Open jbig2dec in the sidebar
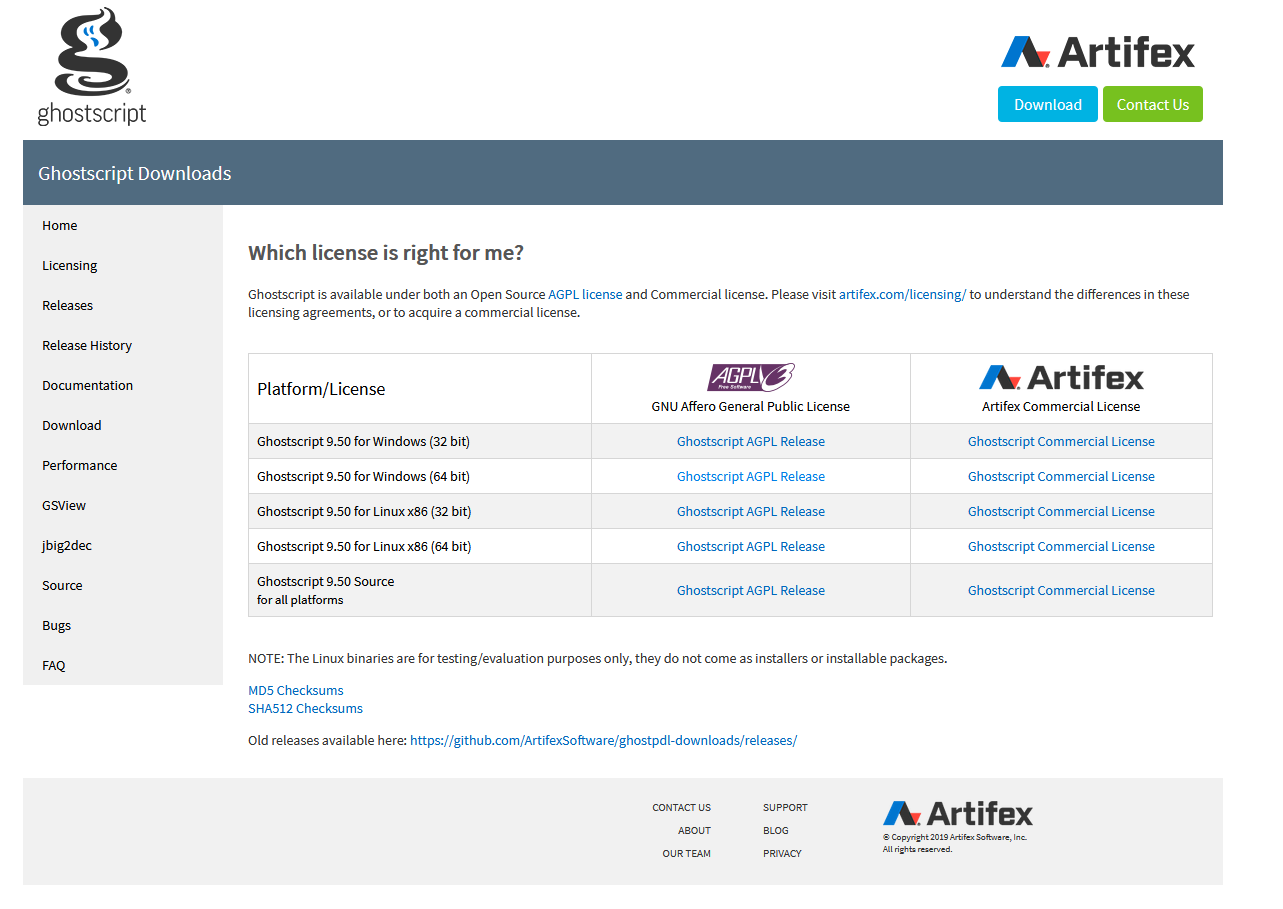The height and width of the screenshot is (909, 1283). 67,545
